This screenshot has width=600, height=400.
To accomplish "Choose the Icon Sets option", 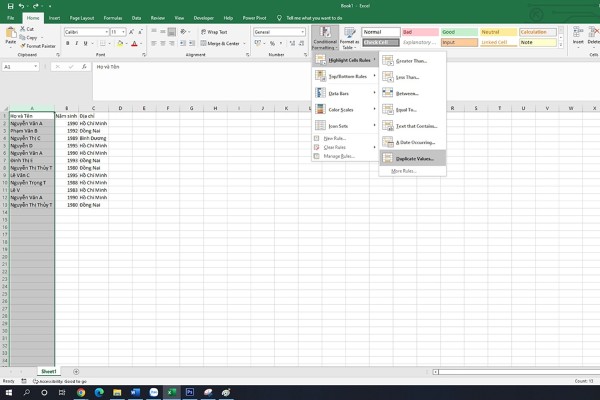I will [x=340, y=126].
